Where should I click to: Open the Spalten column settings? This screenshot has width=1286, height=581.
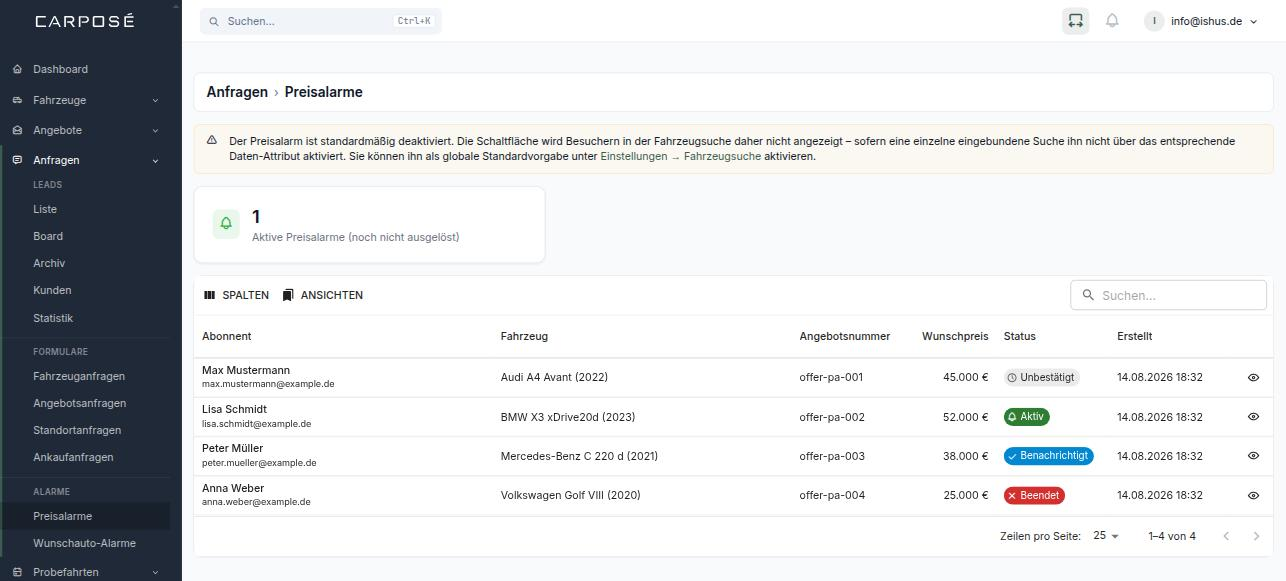tap(236, 295)
